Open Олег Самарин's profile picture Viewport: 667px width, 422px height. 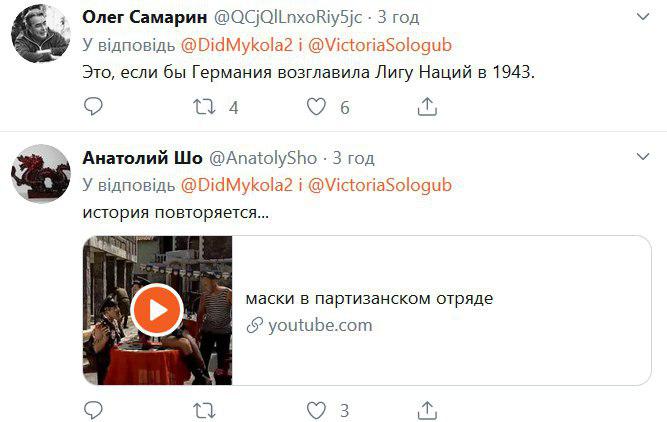pos(41,34)
